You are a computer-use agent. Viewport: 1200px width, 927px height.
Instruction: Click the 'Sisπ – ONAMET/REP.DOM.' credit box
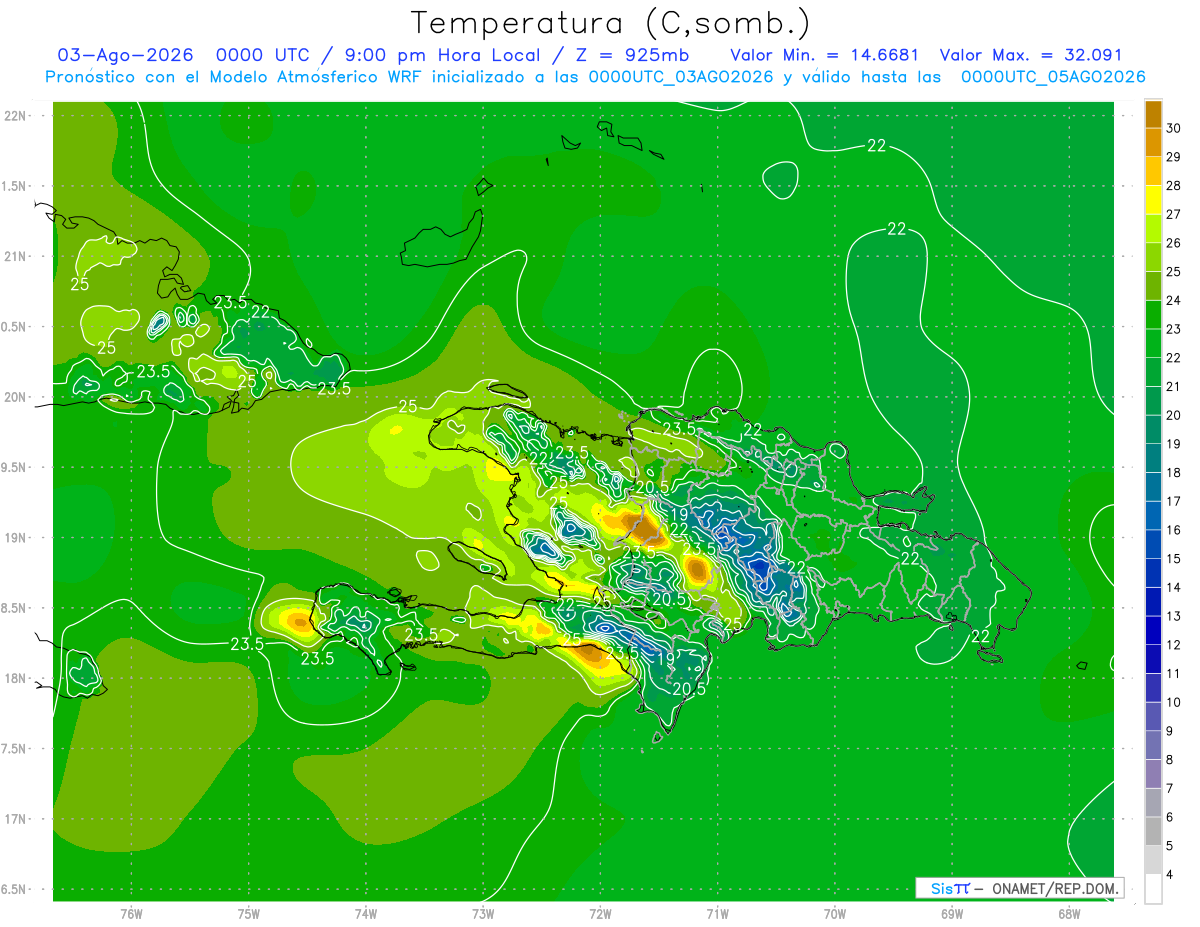coord(1019,888)
